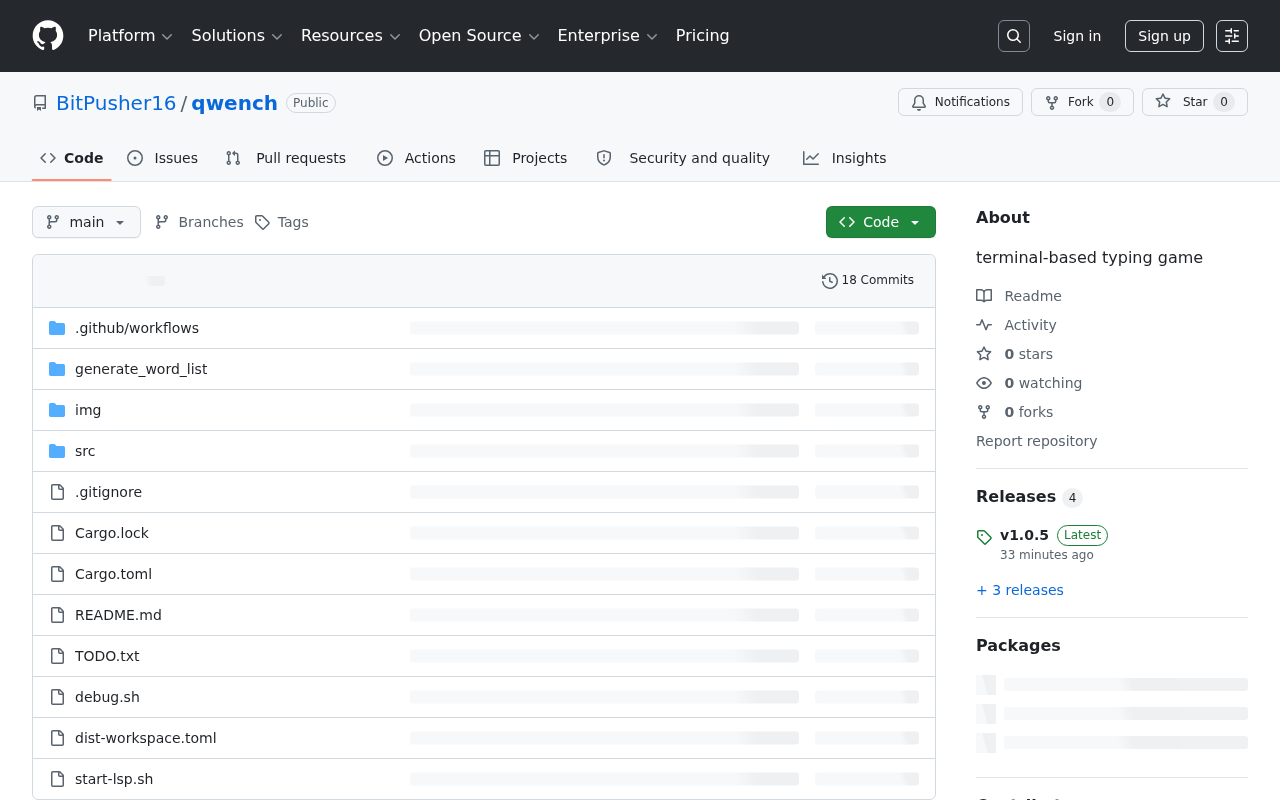
Task: Click the img folder icon
Action: pos(57,410)
